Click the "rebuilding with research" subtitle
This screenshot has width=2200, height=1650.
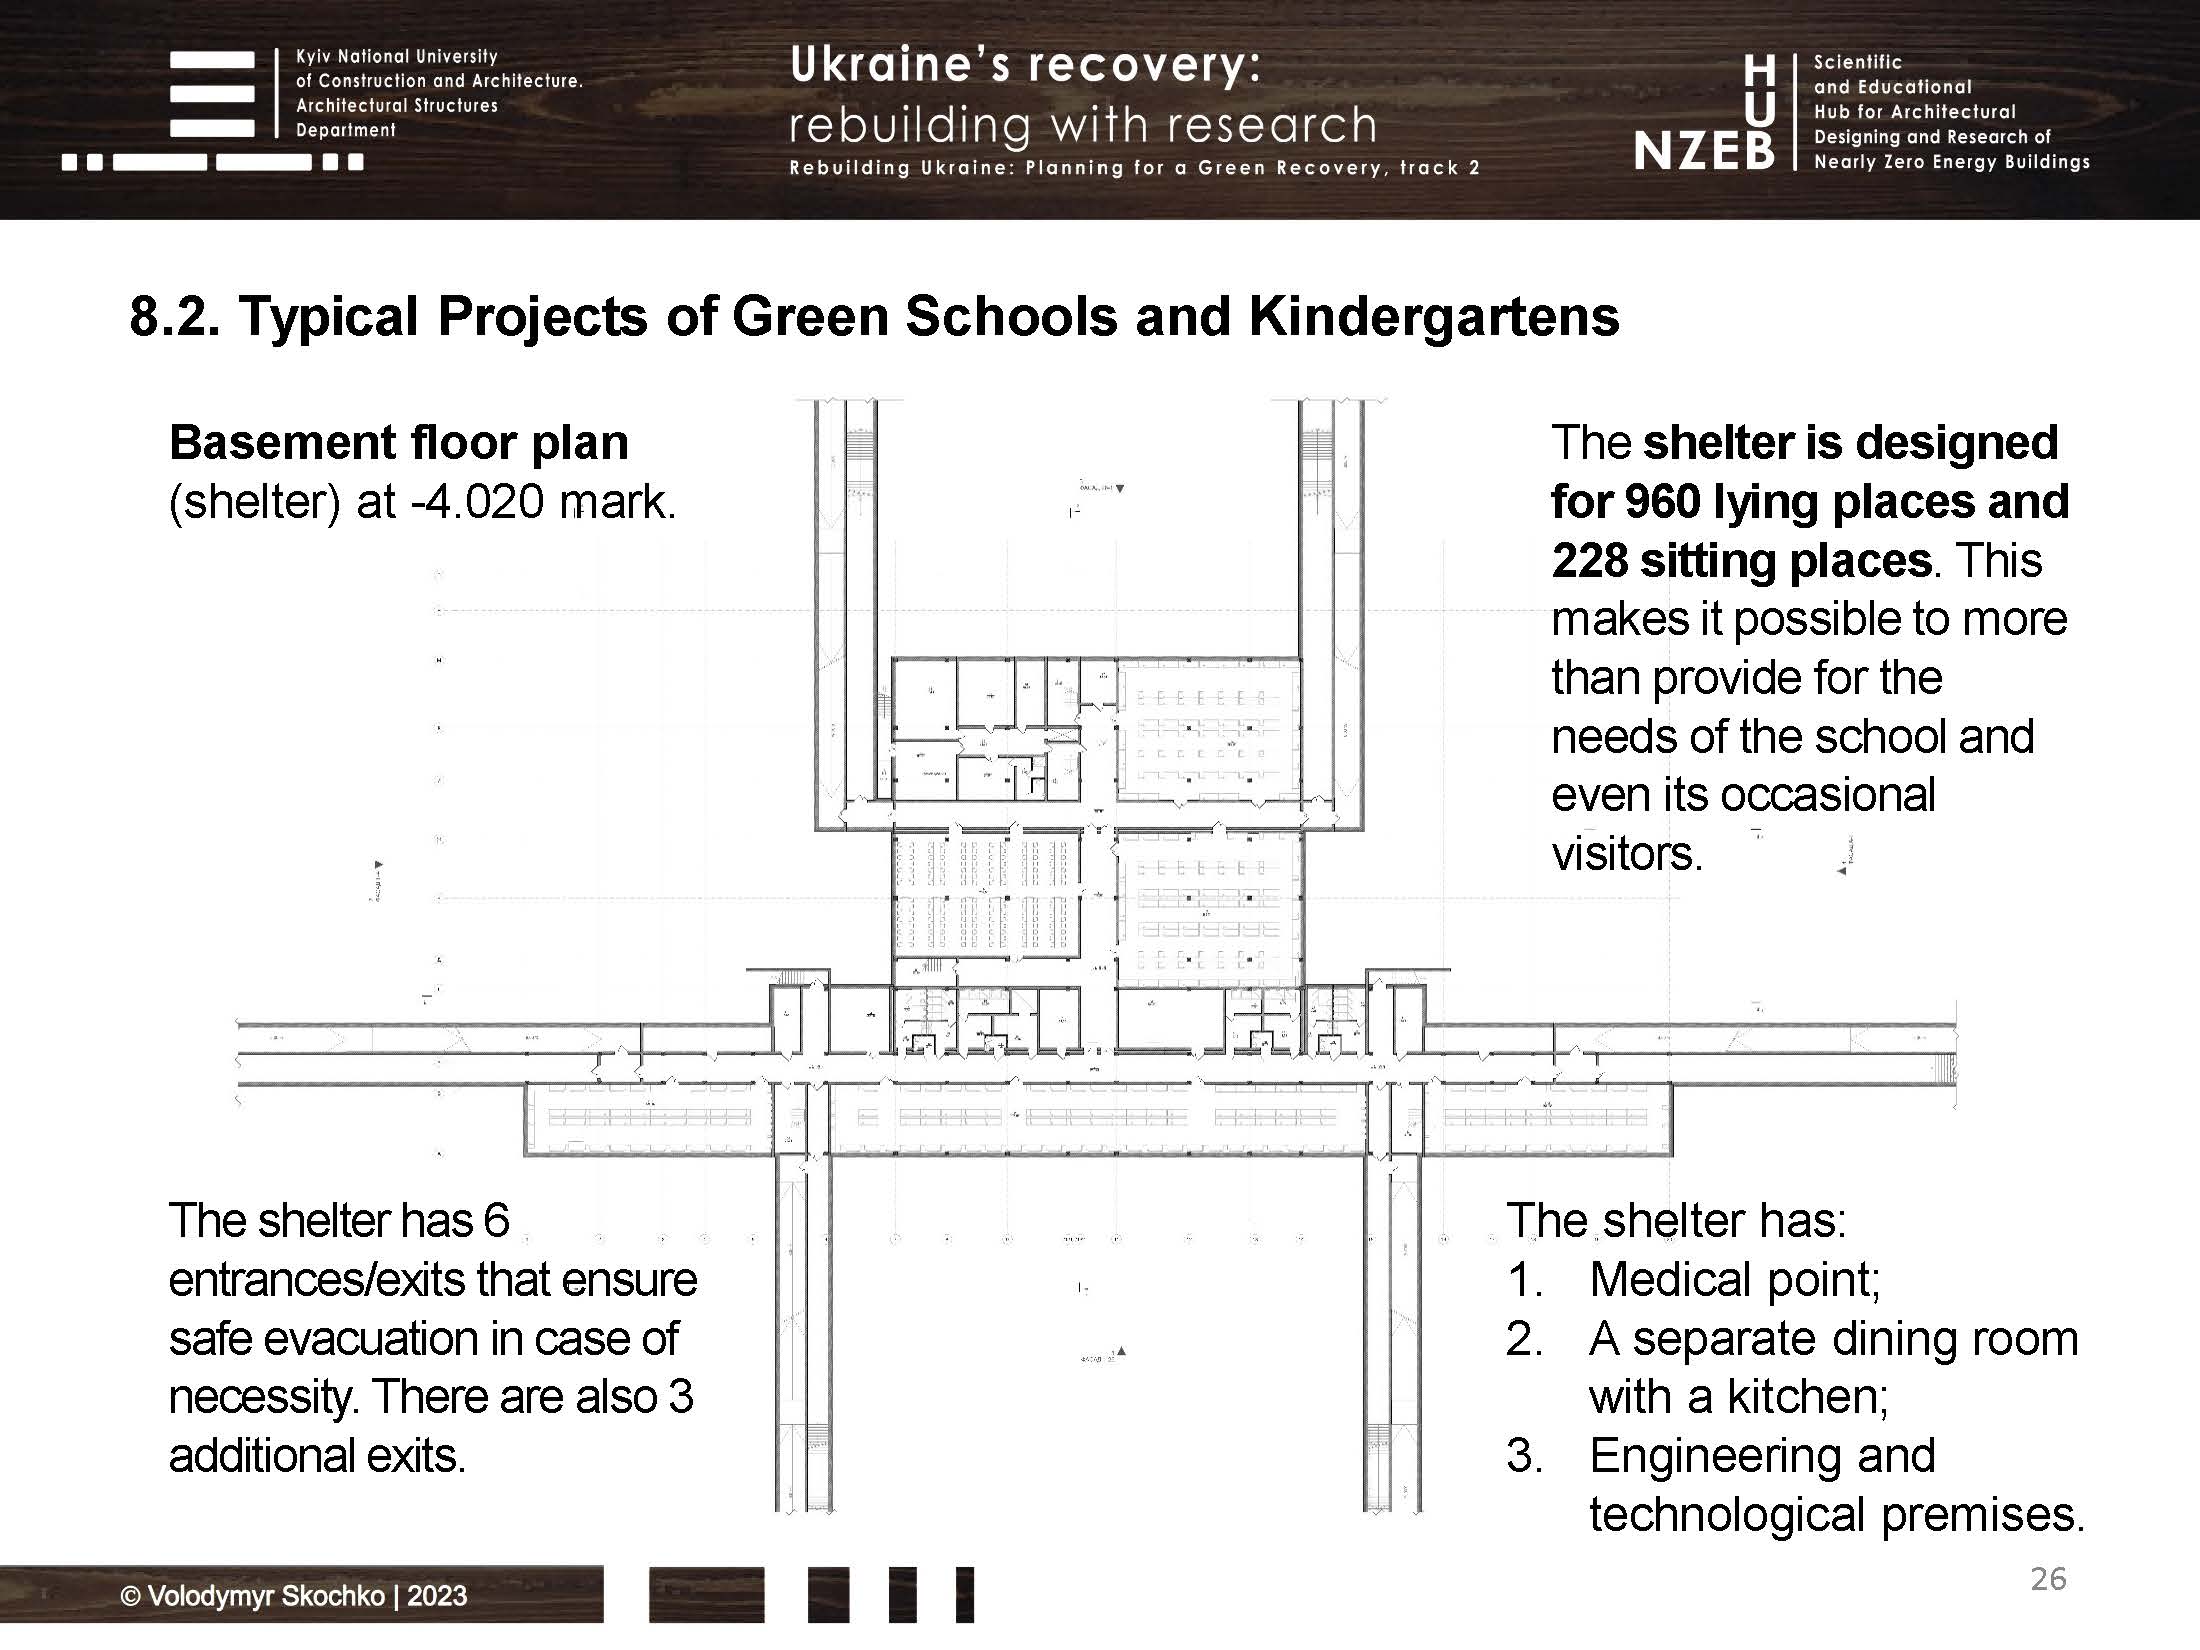click(1083, 125)
